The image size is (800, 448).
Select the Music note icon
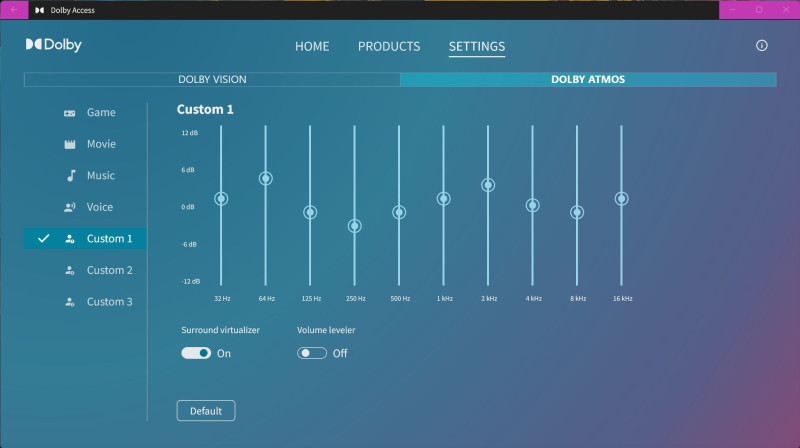(71, 176)
